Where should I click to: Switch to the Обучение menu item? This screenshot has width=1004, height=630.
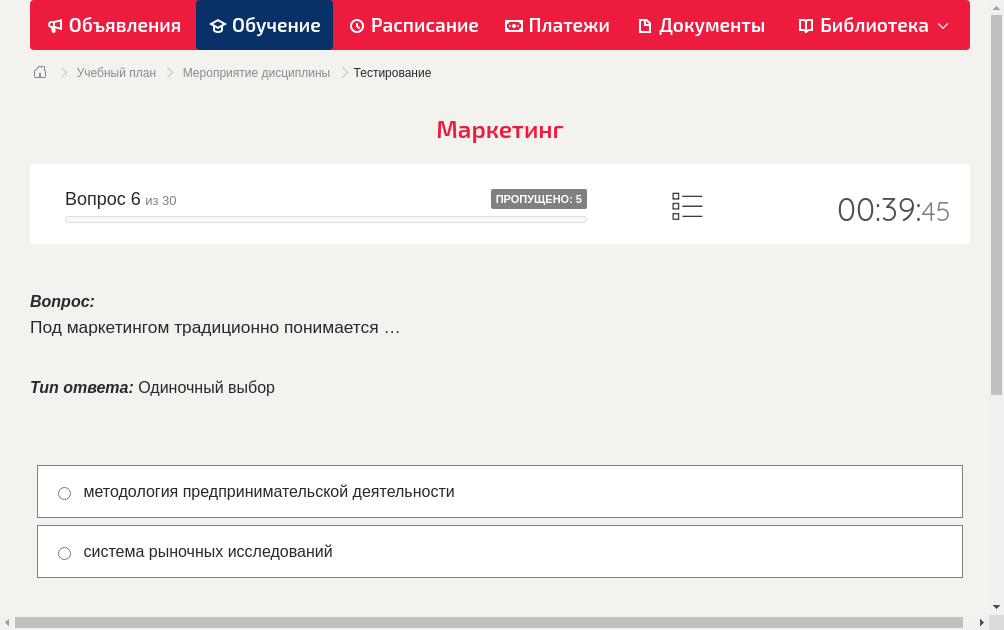264,25
